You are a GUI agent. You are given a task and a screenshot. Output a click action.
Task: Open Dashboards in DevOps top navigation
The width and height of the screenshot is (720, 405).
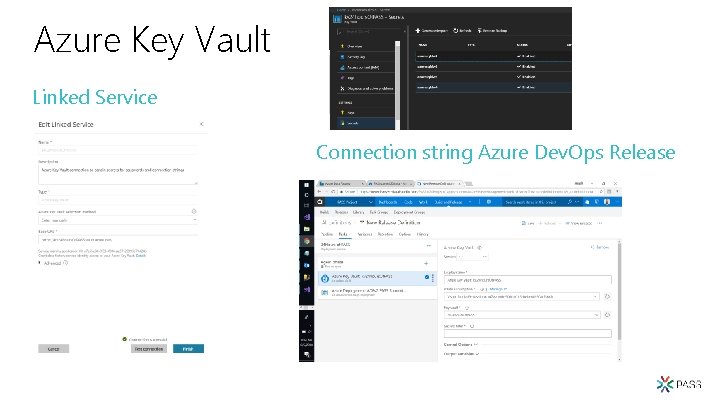coord(388,202)
